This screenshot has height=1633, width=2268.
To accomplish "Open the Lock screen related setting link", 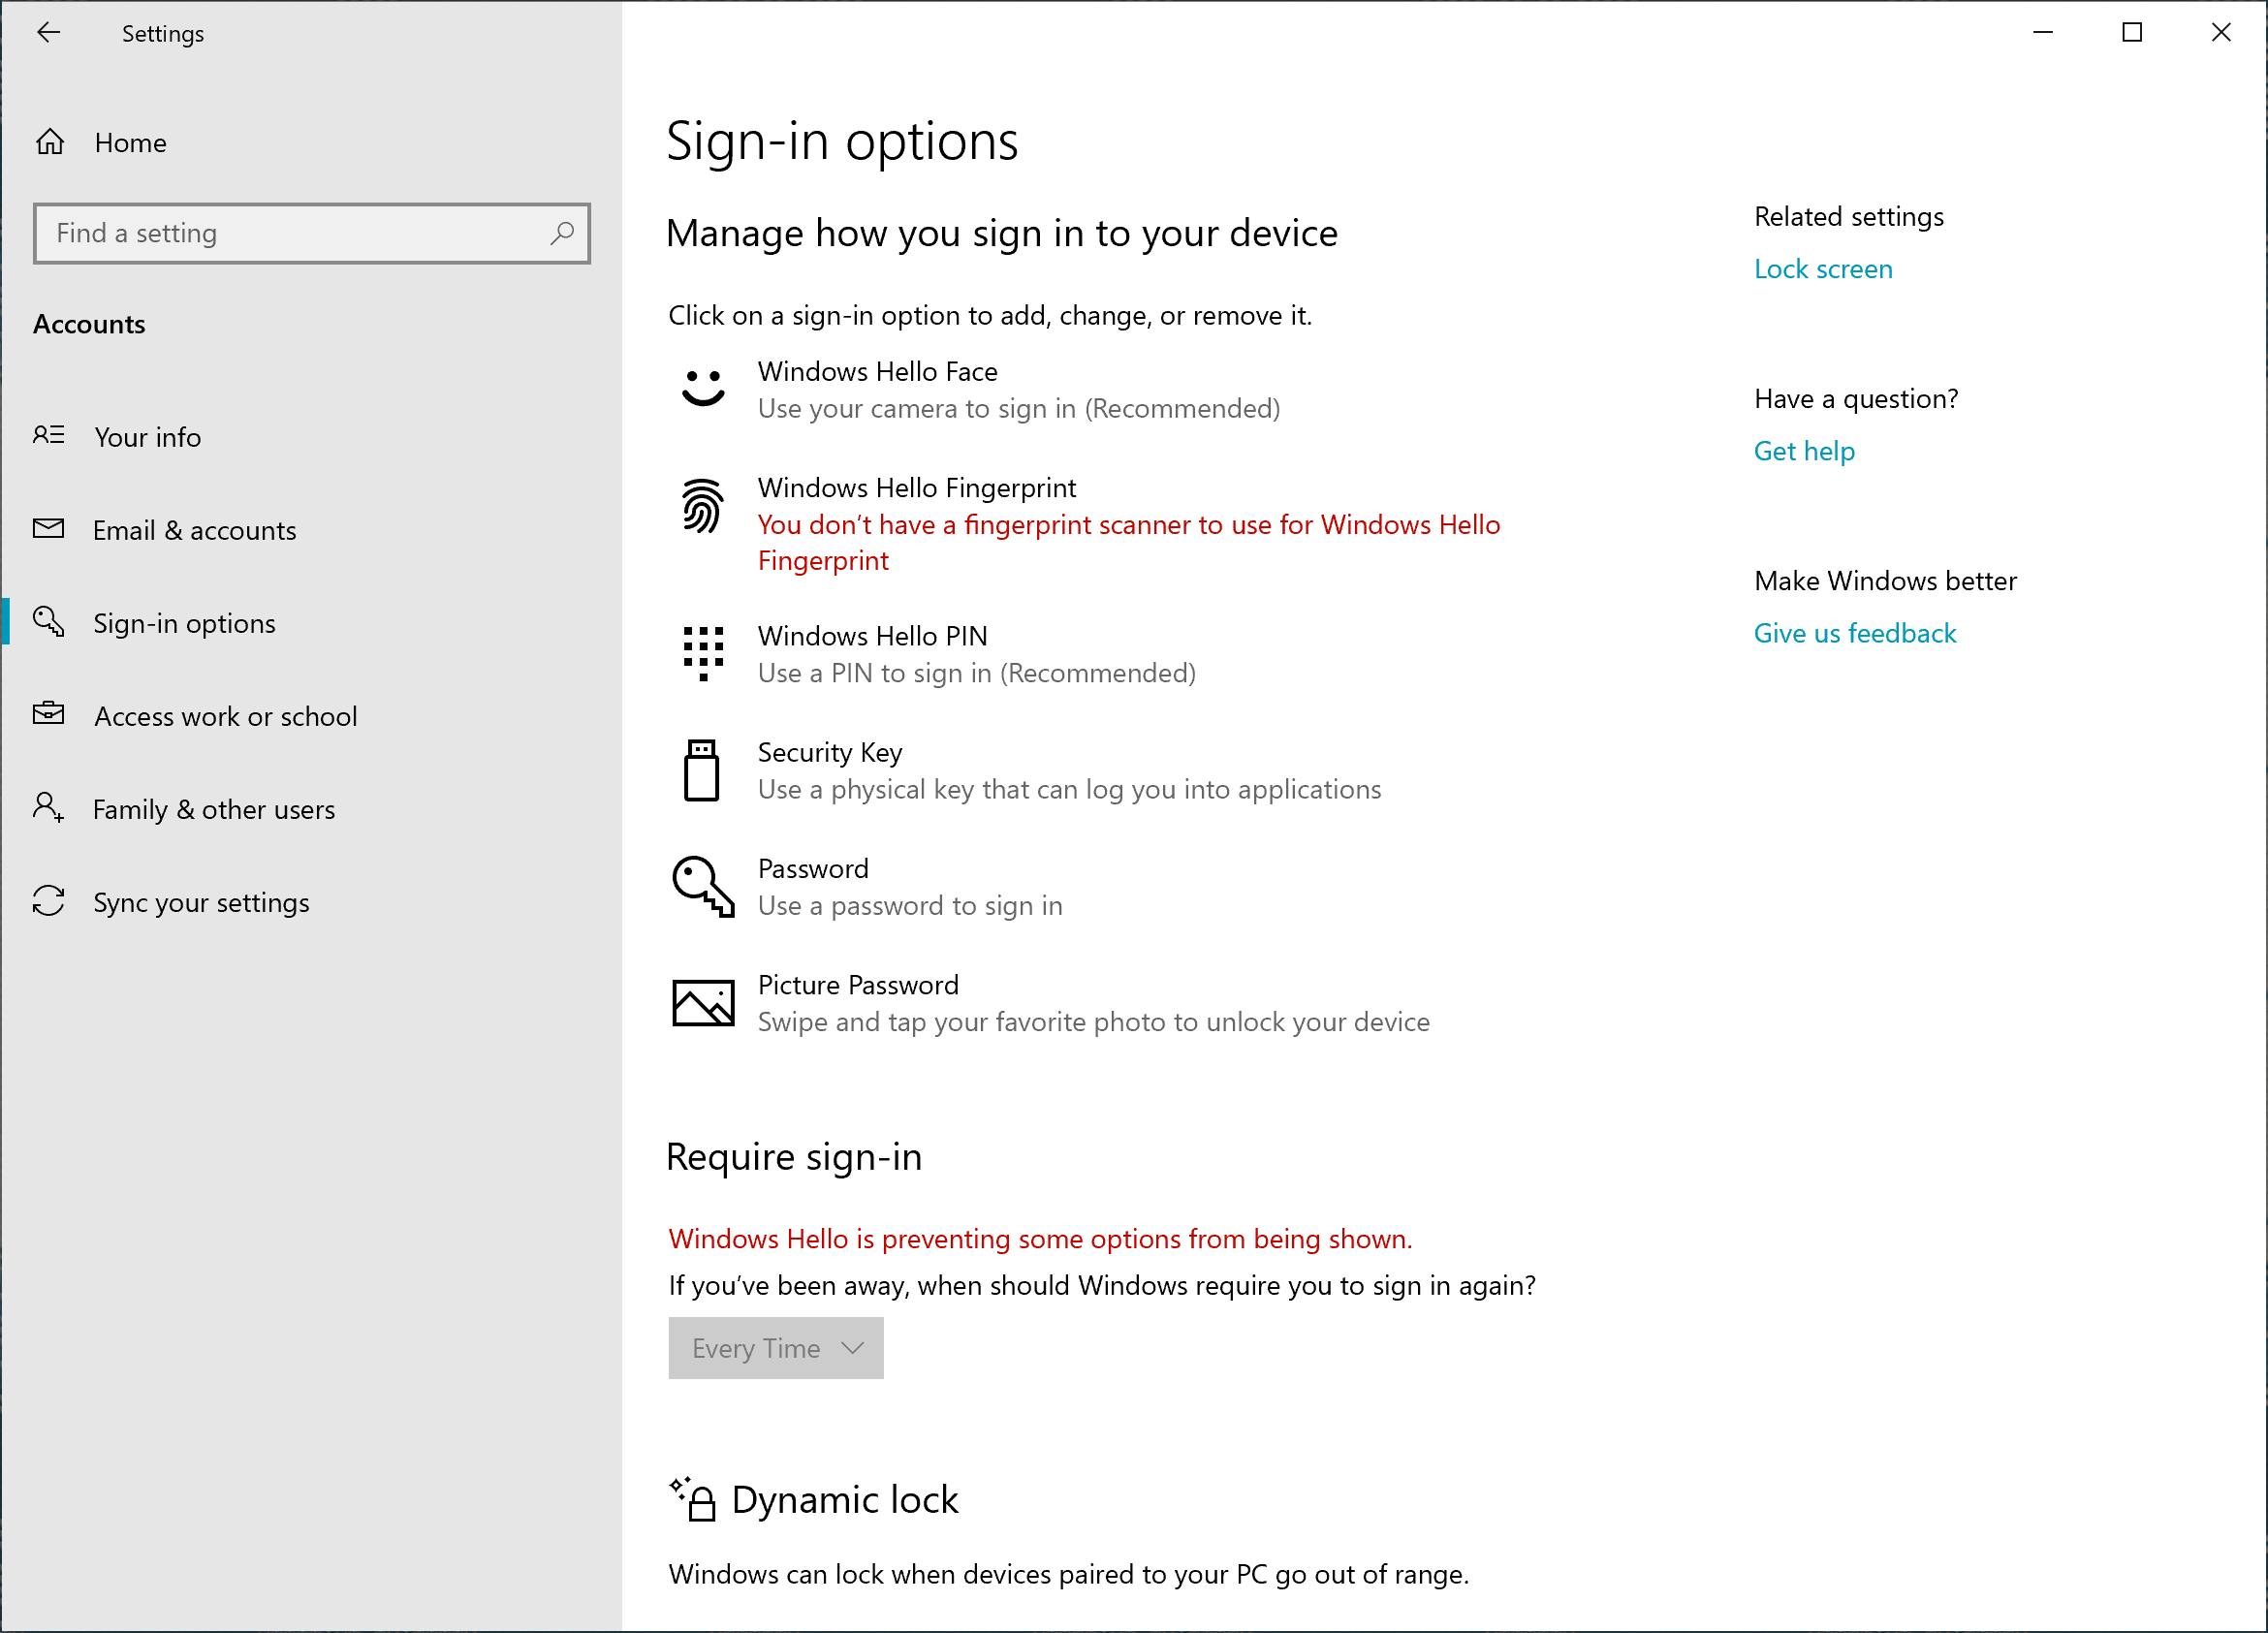I will tap(1823, 269).
